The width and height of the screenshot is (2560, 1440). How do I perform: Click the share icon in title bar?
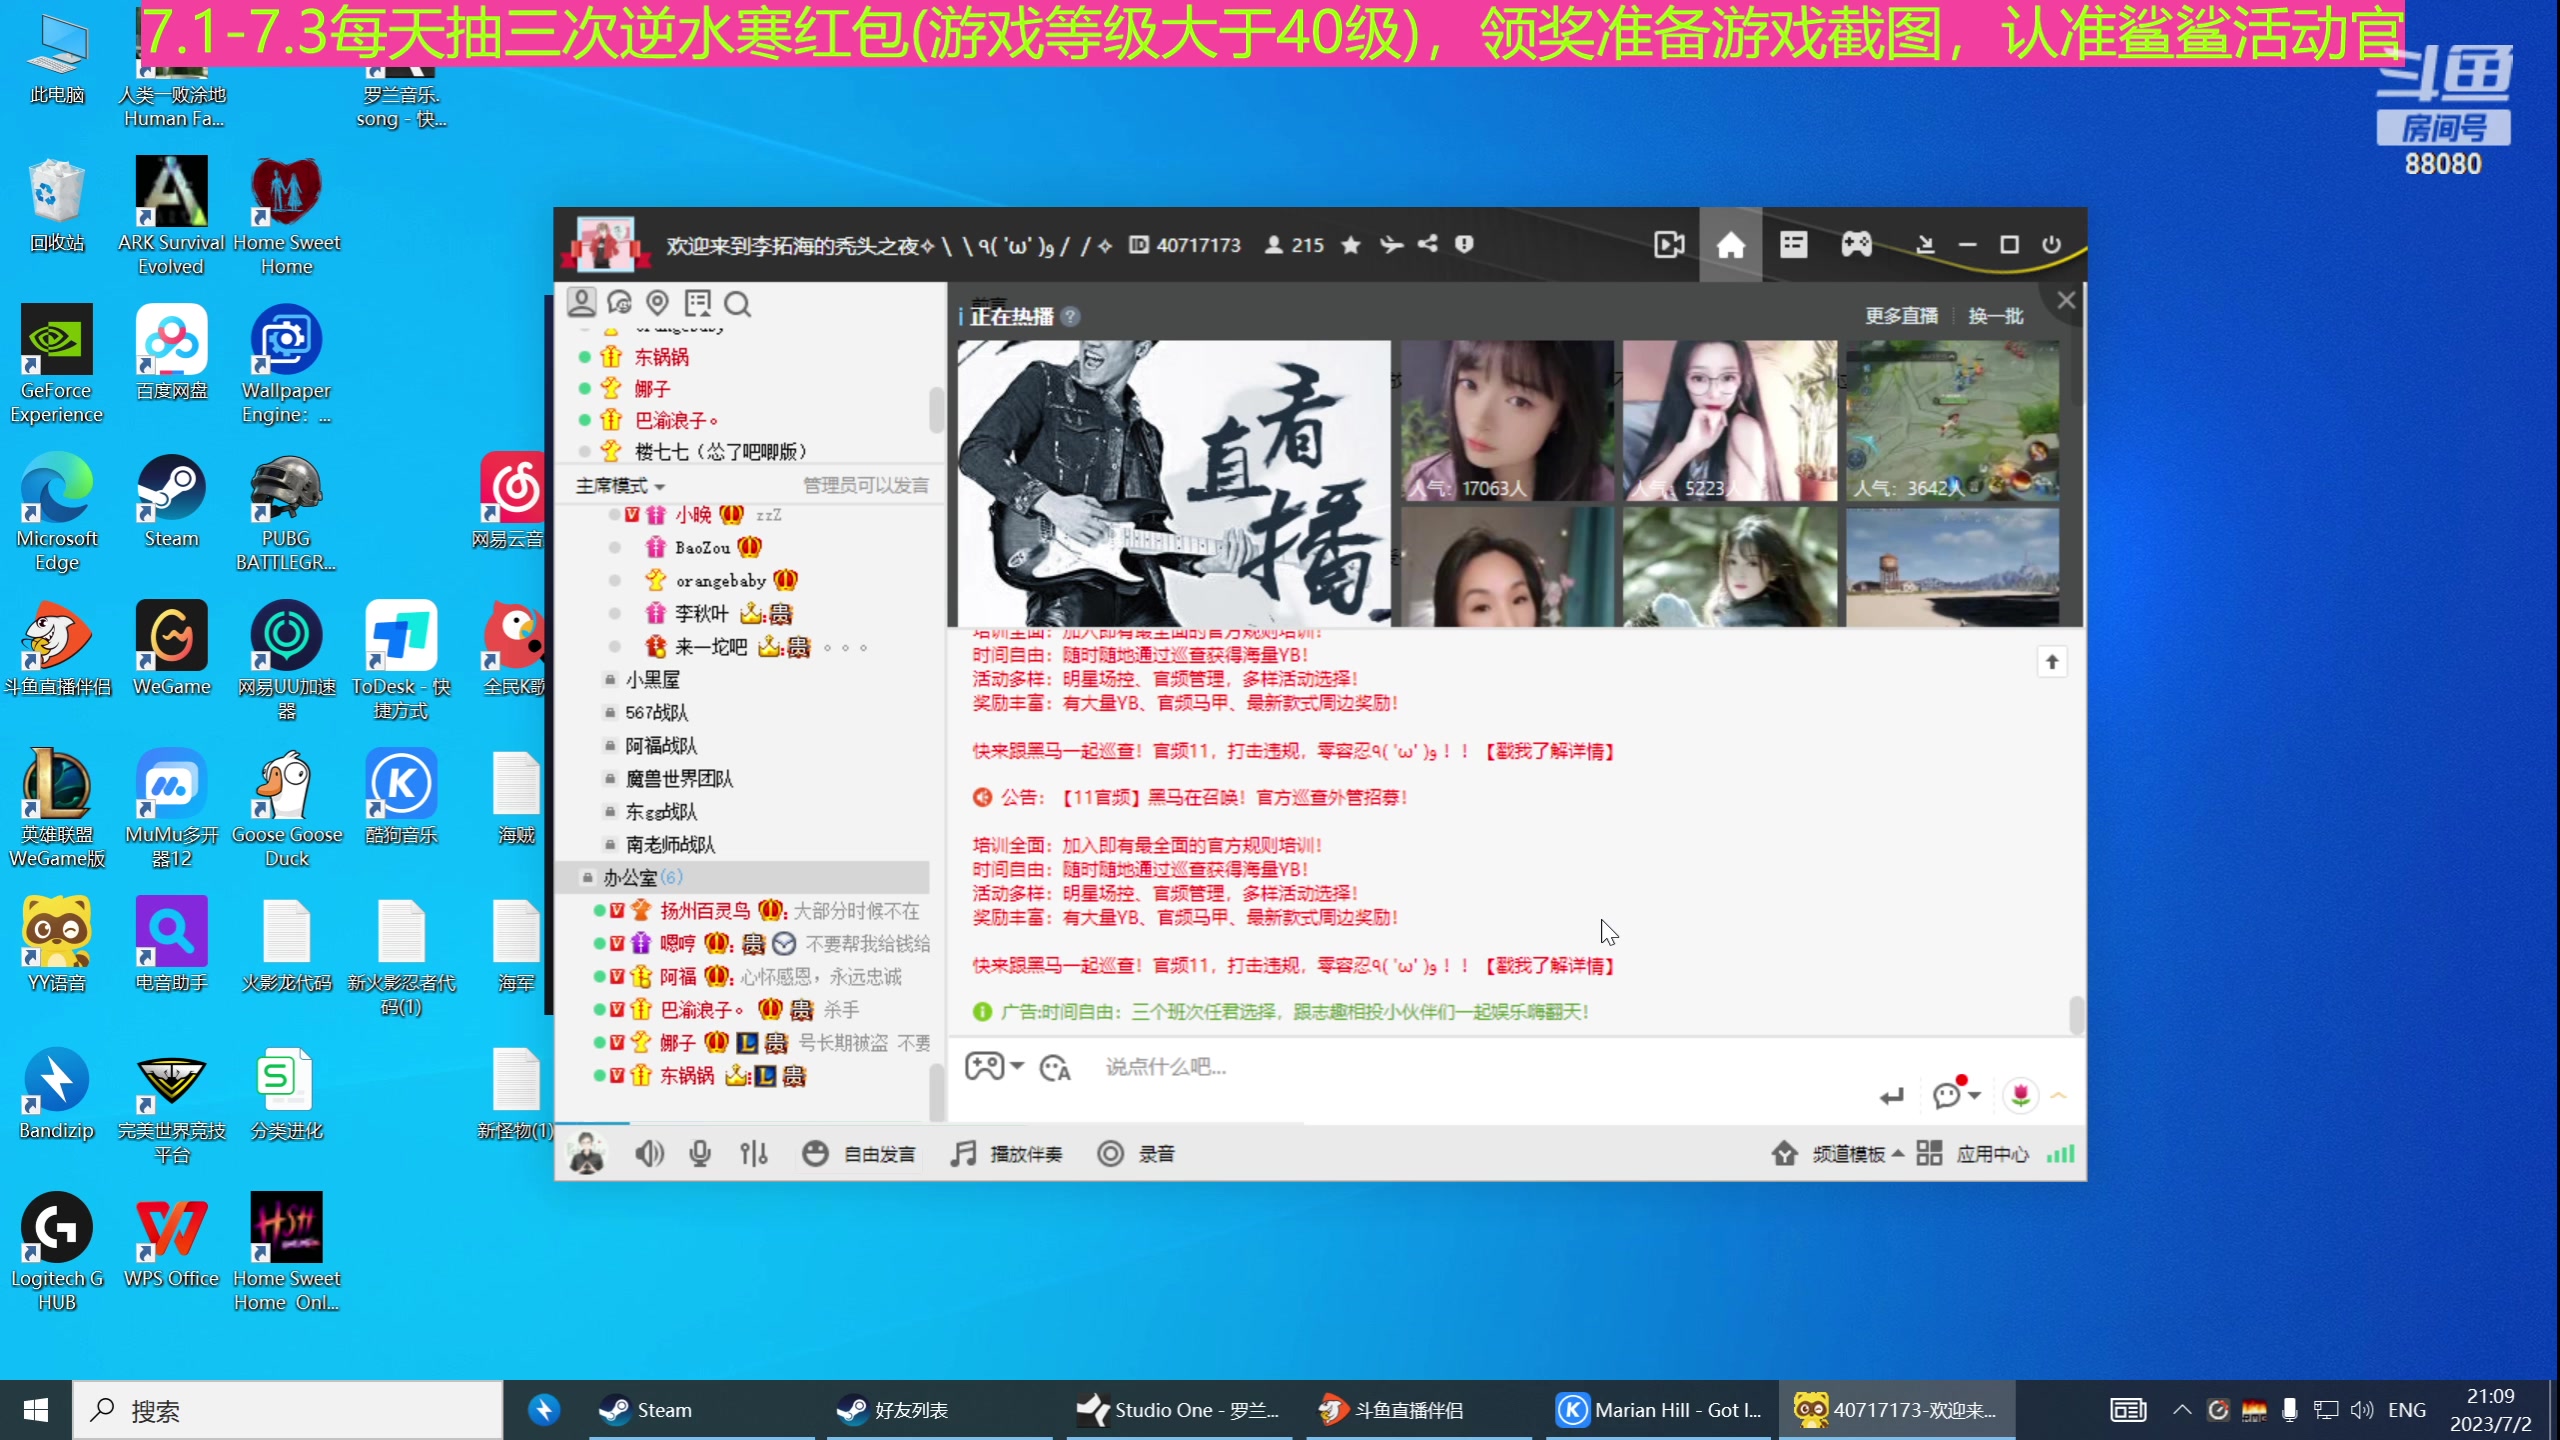click(1428, 244)
